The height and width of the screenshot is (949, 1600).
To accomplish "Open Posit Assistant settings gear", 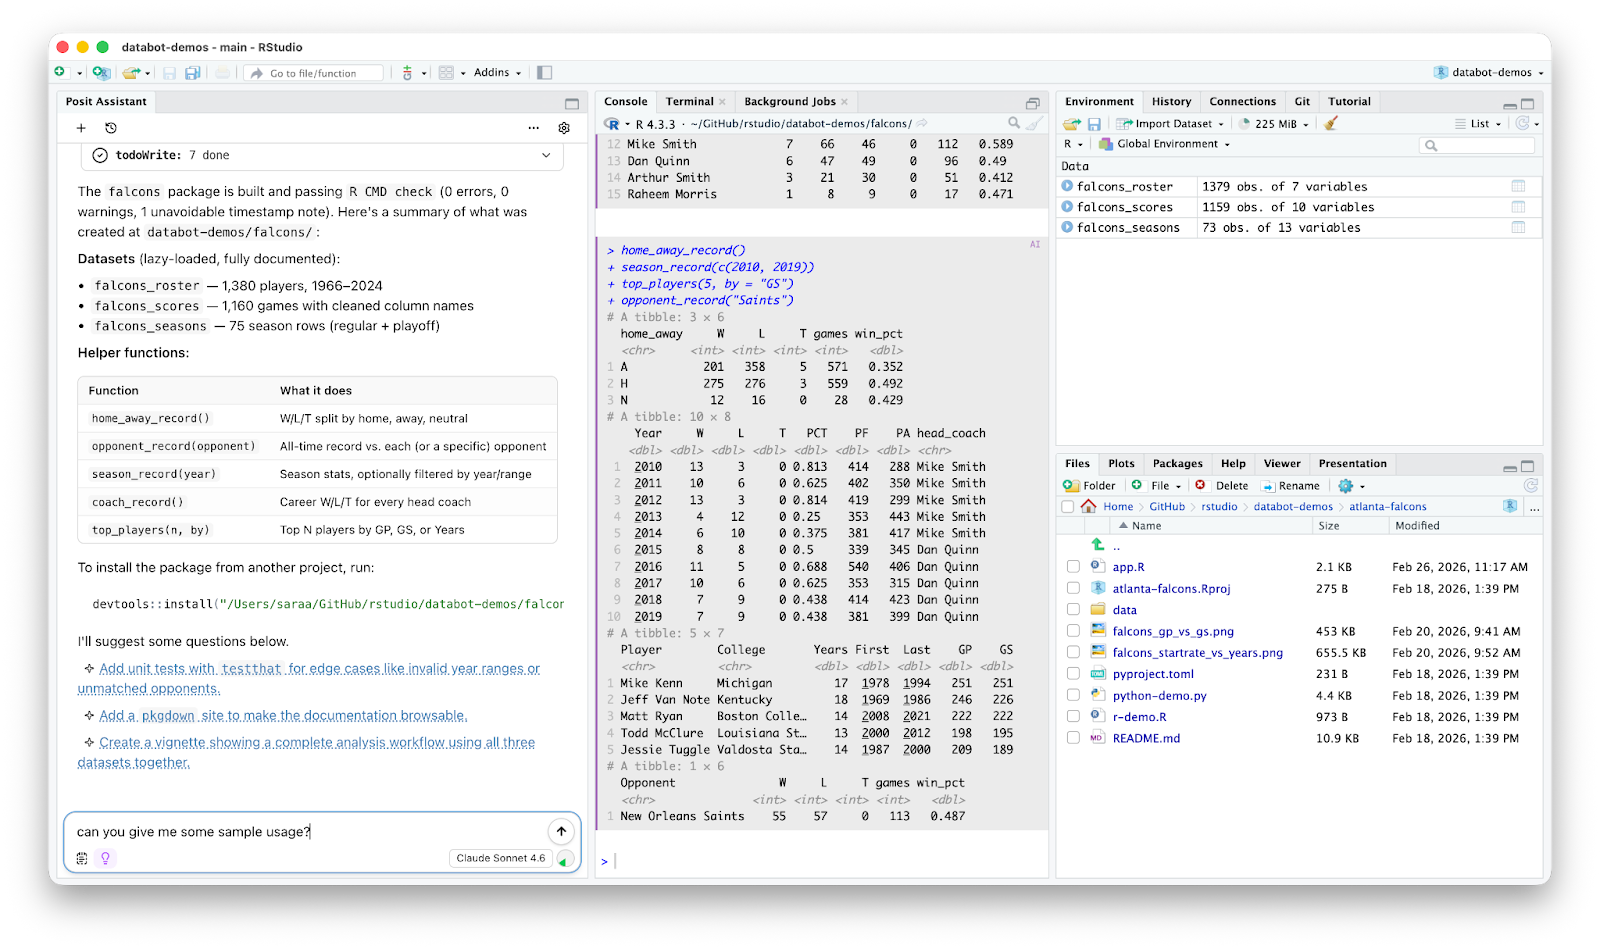I will click(x=564, y=128).
